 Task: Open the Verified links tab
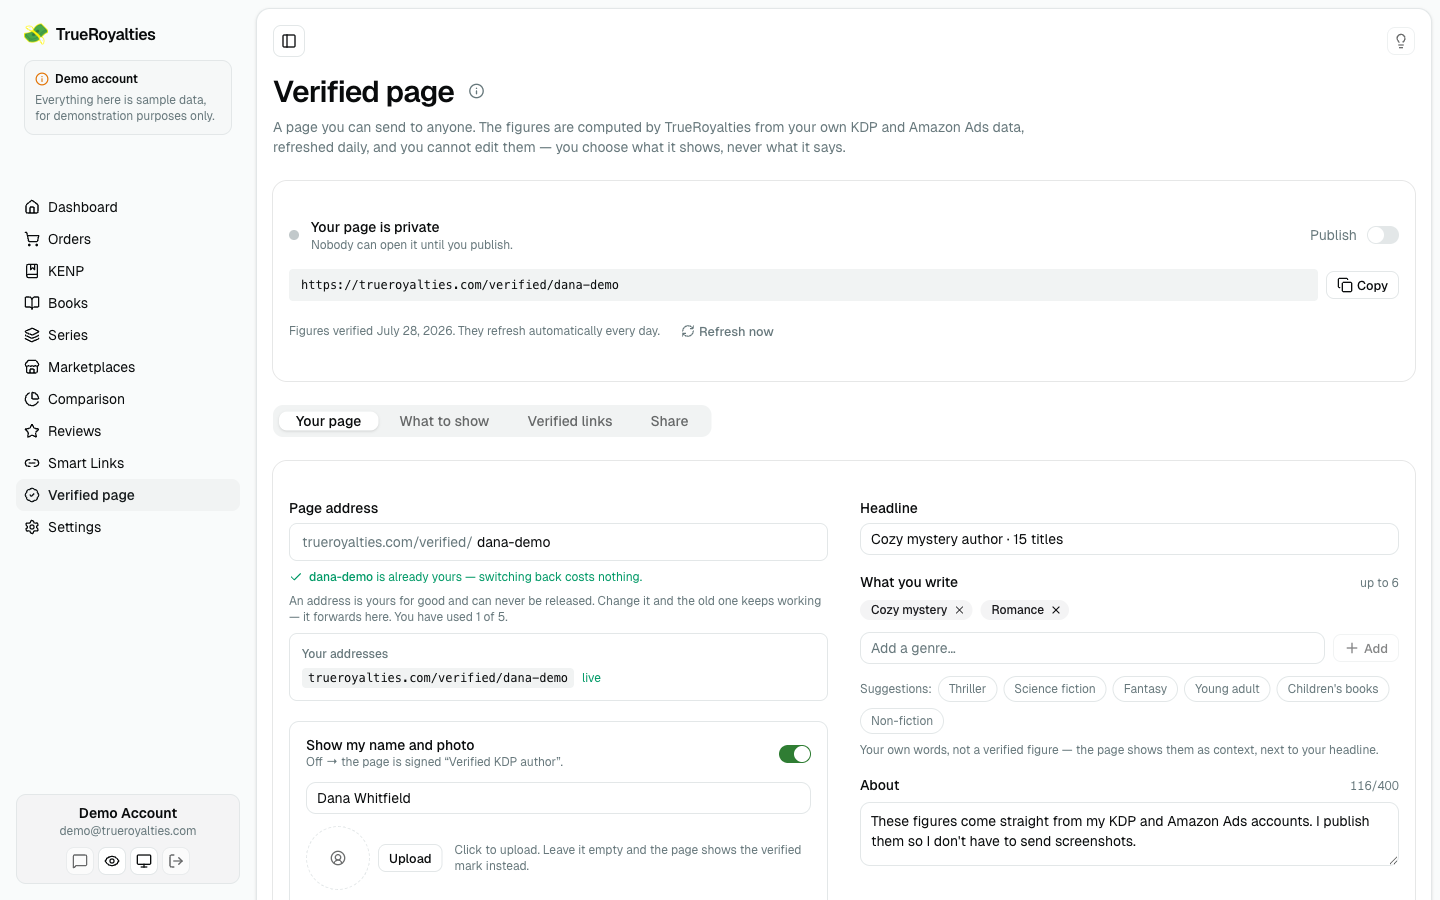point(570,421)
